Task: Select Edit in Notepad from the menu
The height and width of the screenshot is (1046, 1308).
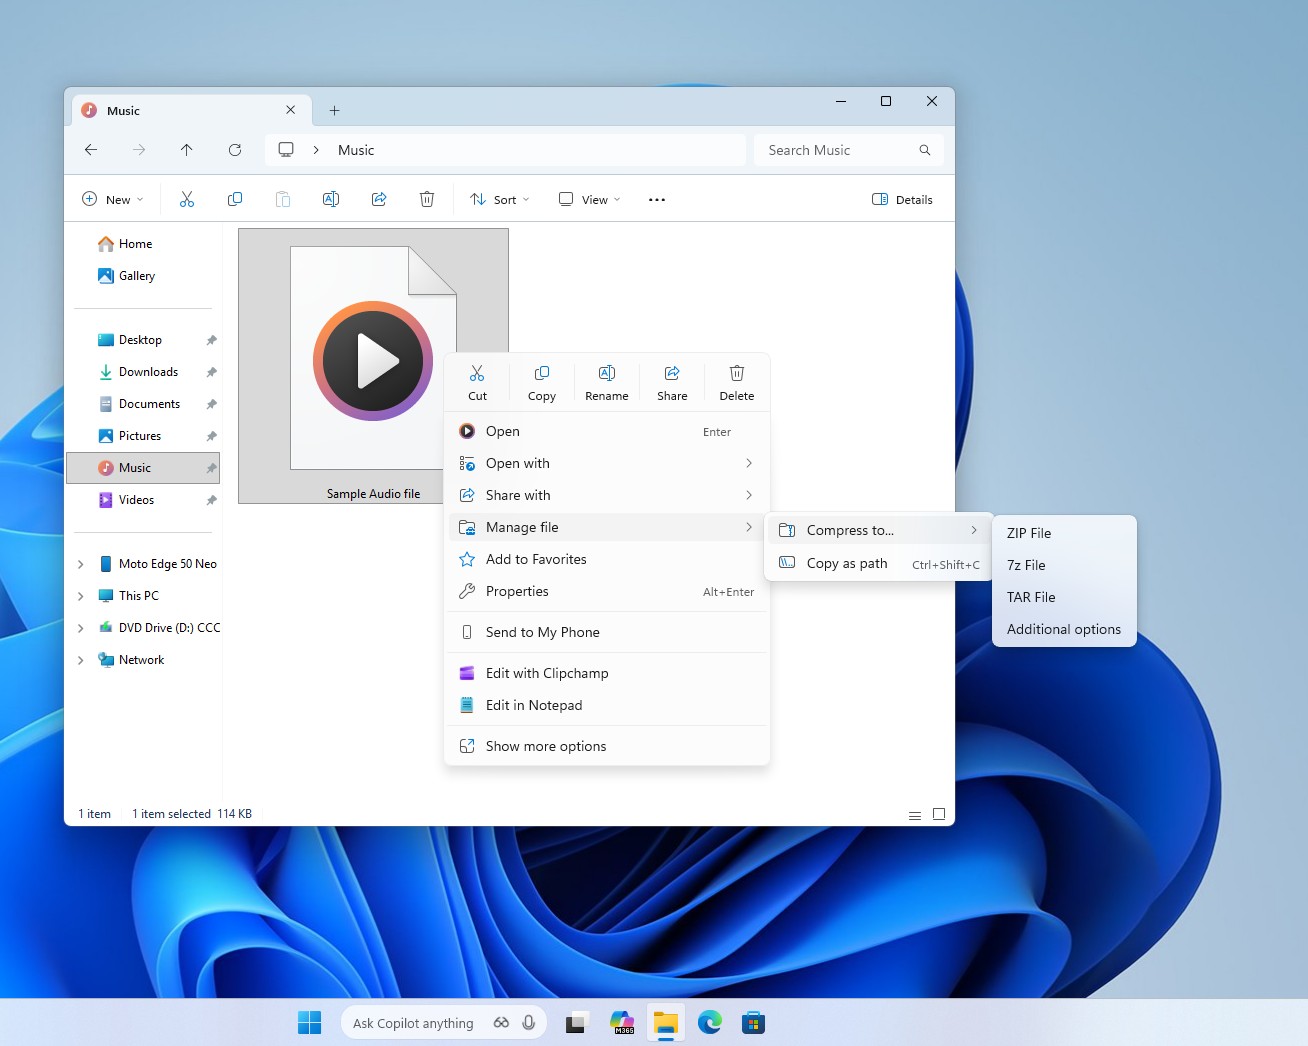Action: pyautogui.click(x=534, y=705)
